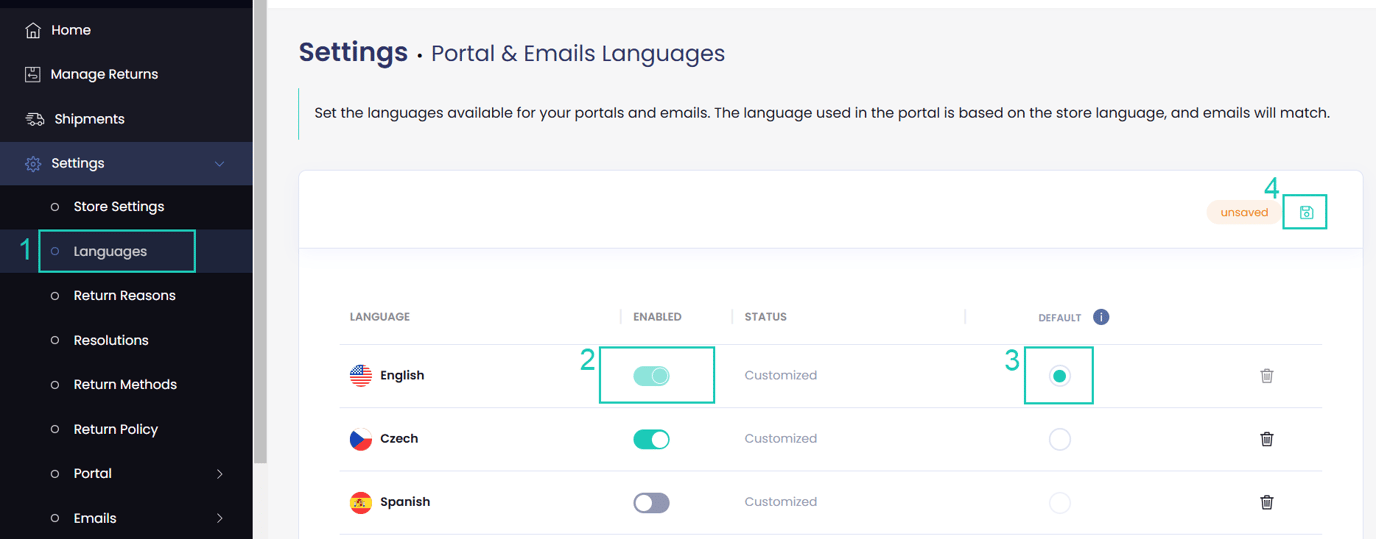Open the Store Settings menu item
Viewport: 1376px width, 539px height.
pos(118,207)
